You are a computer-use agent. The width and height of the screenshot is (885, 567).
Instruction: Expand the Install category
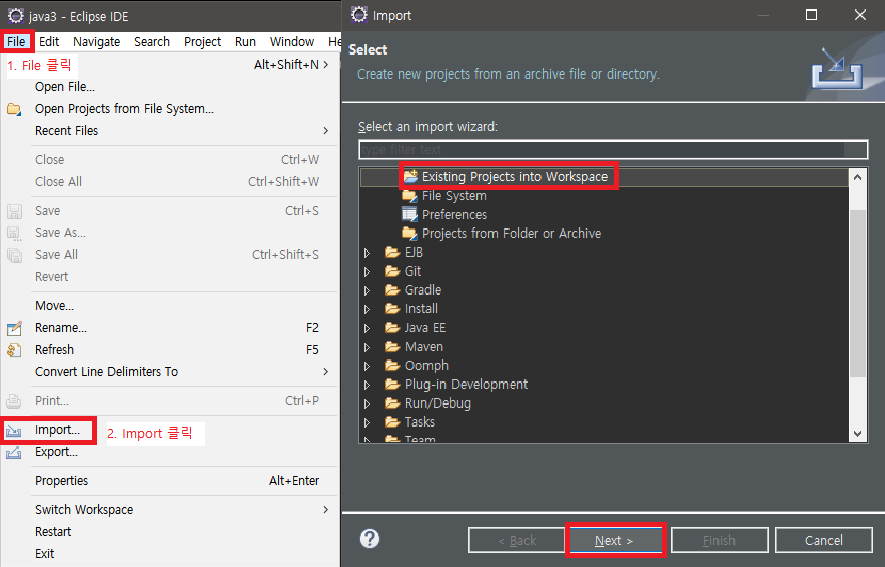point(367,309)
